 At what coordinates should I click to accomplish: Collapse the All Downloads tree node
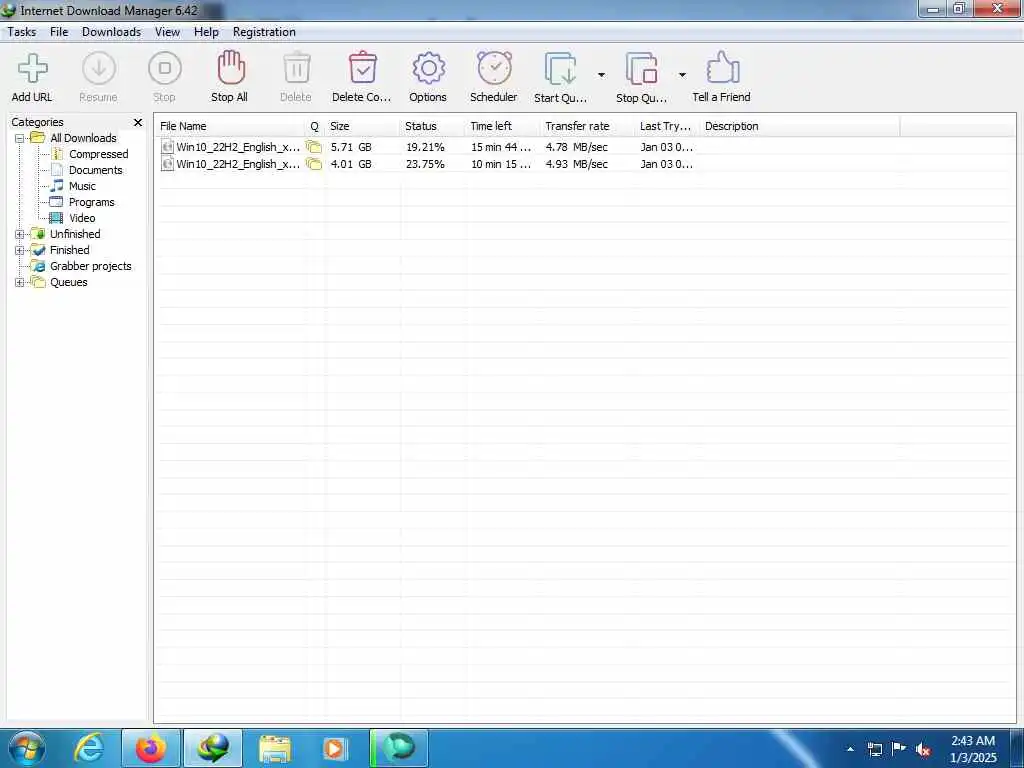[x=20, y=138]
